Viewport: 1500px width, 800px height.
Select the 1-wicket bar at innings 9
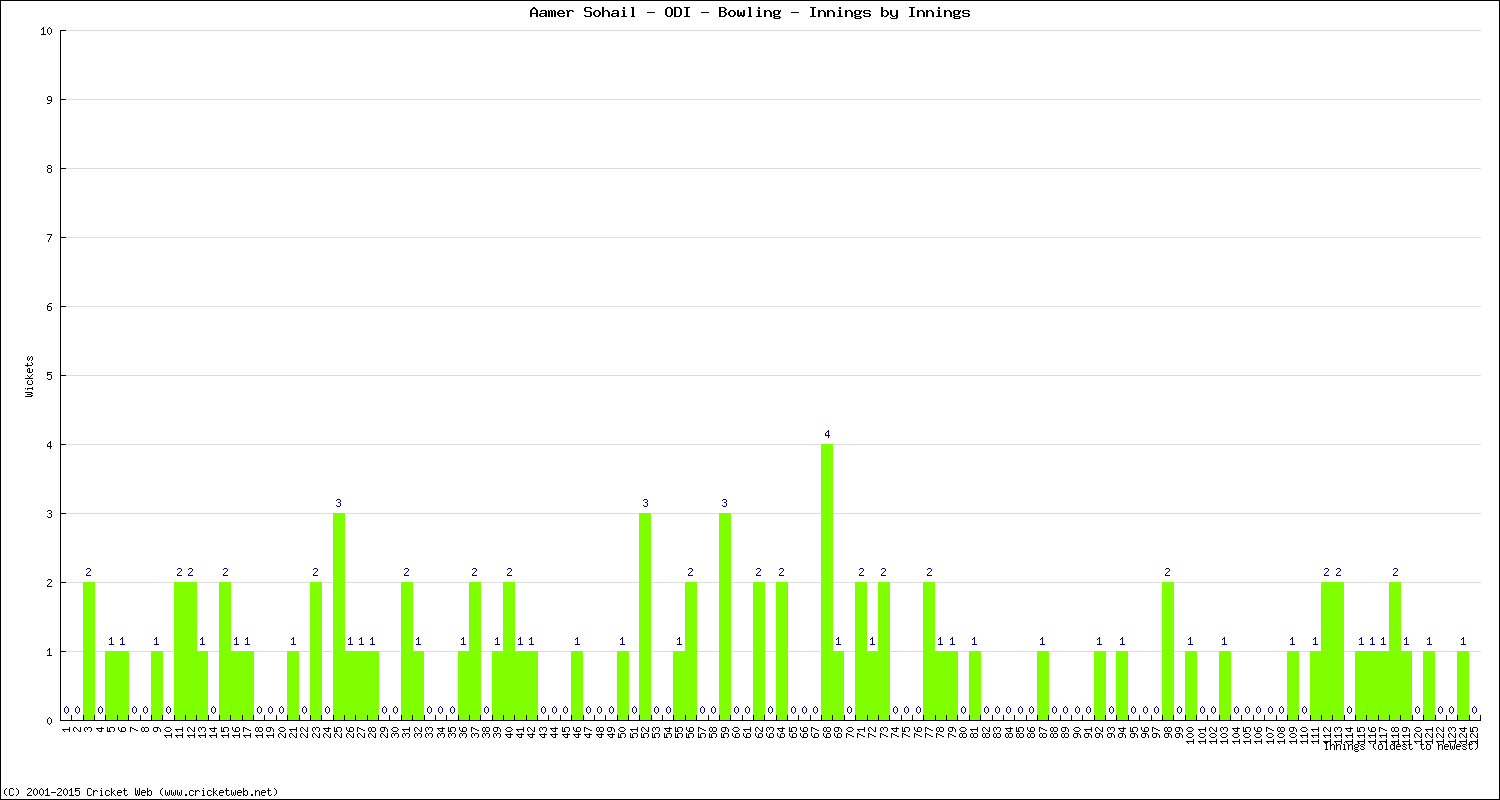click(157, 685)
